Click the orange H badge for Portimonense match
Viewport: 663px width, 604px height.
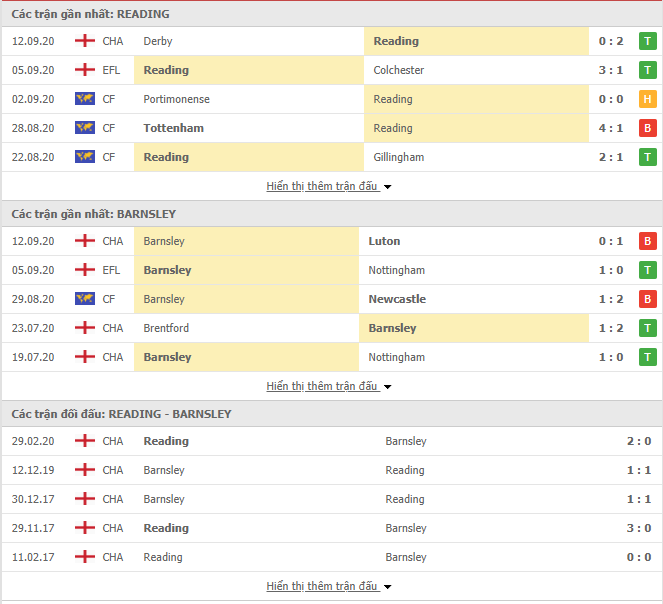click(647, 99)
